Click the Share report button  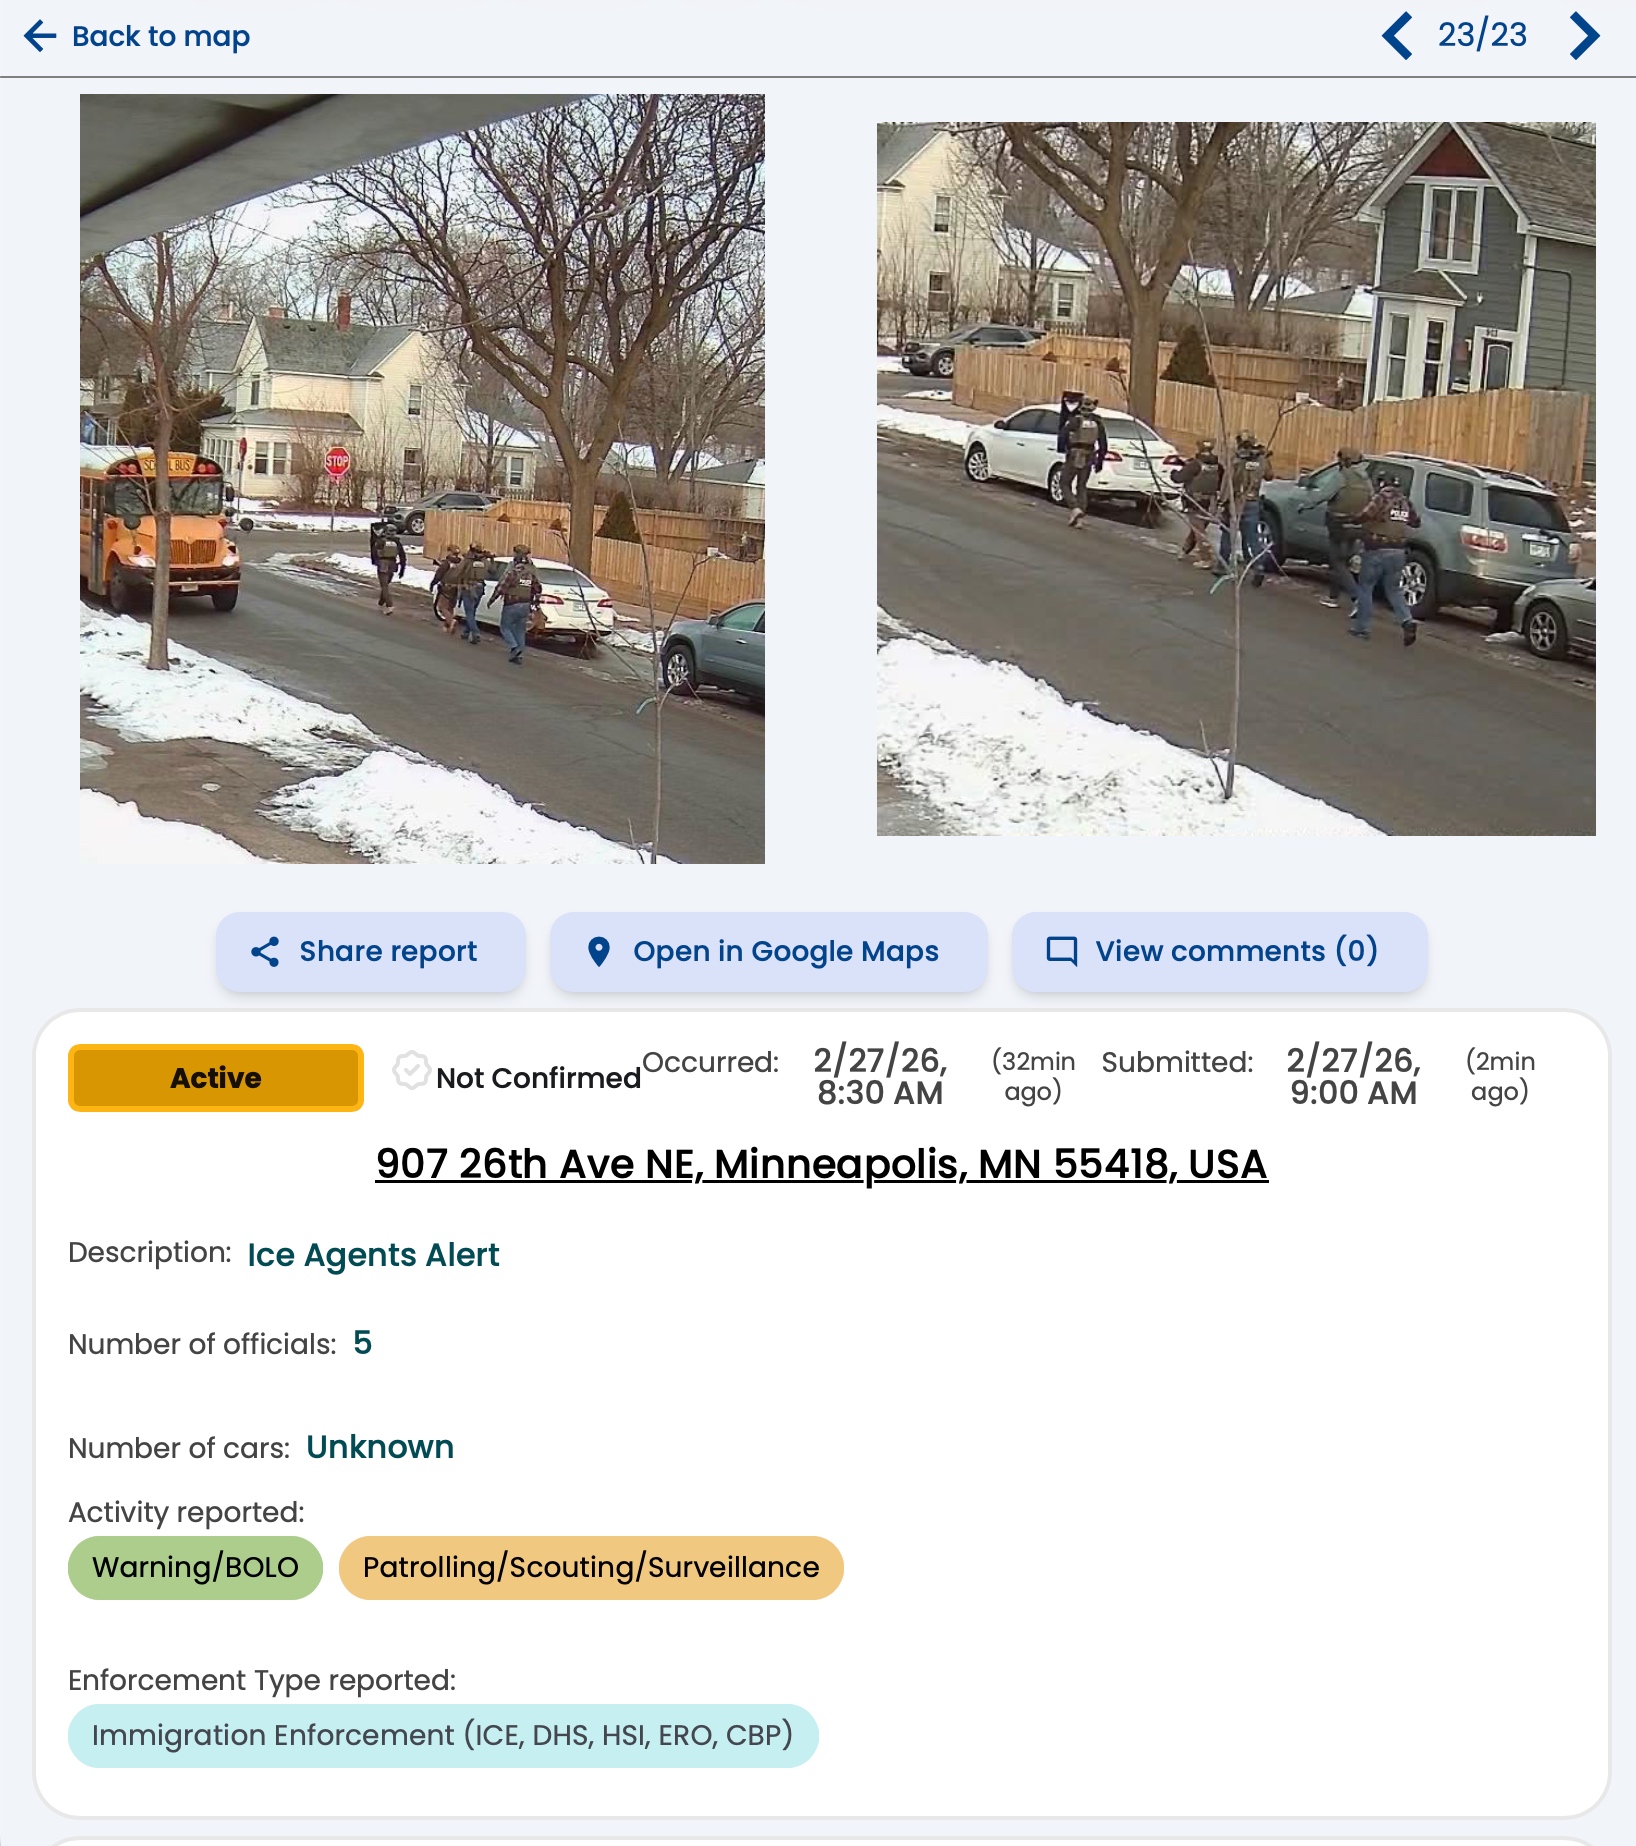pyautogui.click(x=371, y=952)
